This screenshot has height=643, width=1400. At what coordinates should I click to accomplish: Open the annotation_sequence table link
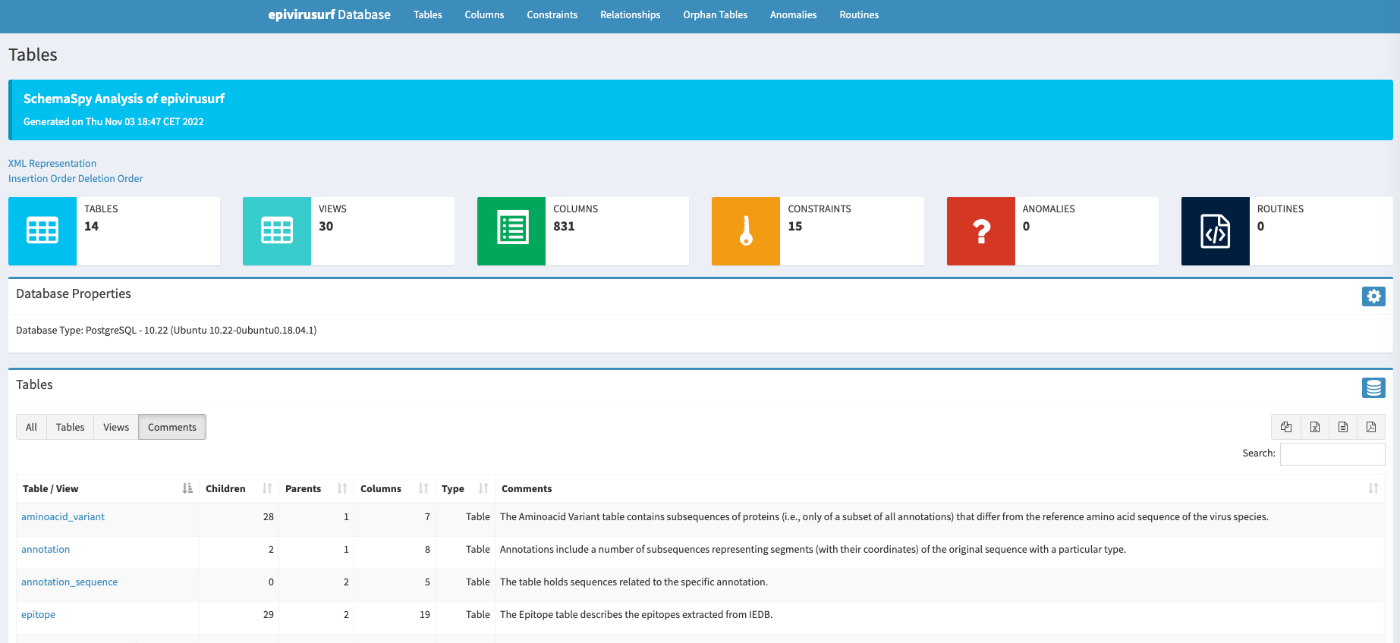[x=69, y=582]
